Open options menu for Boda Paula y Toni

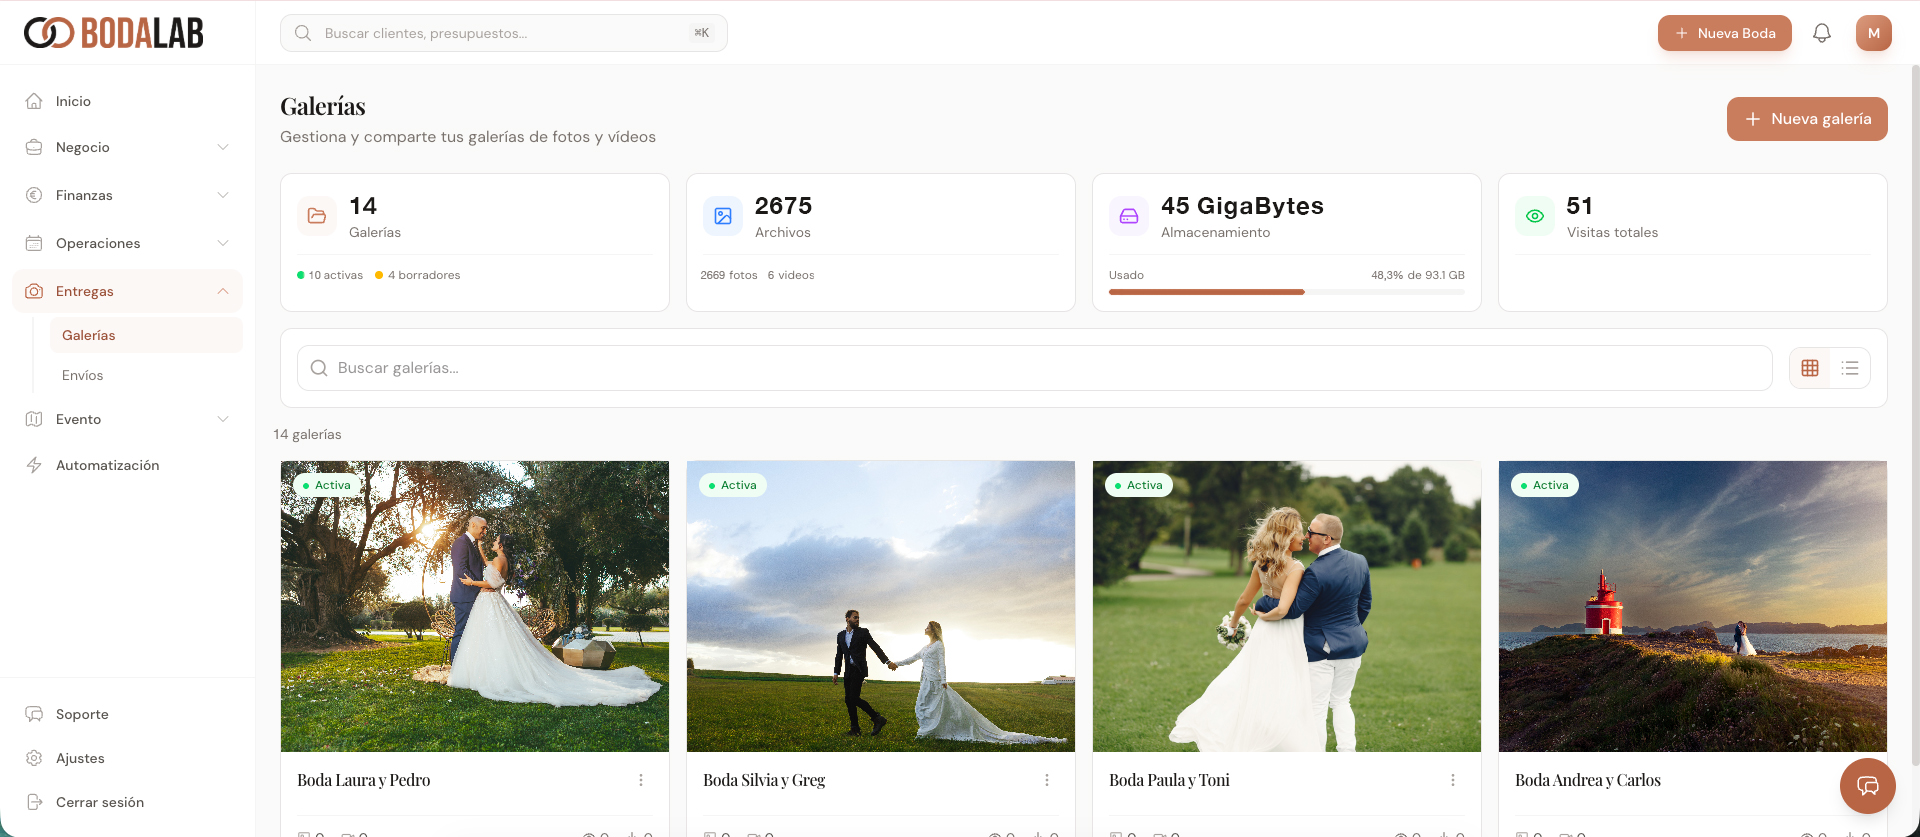pyautogui.click(x=1453, y=780)
